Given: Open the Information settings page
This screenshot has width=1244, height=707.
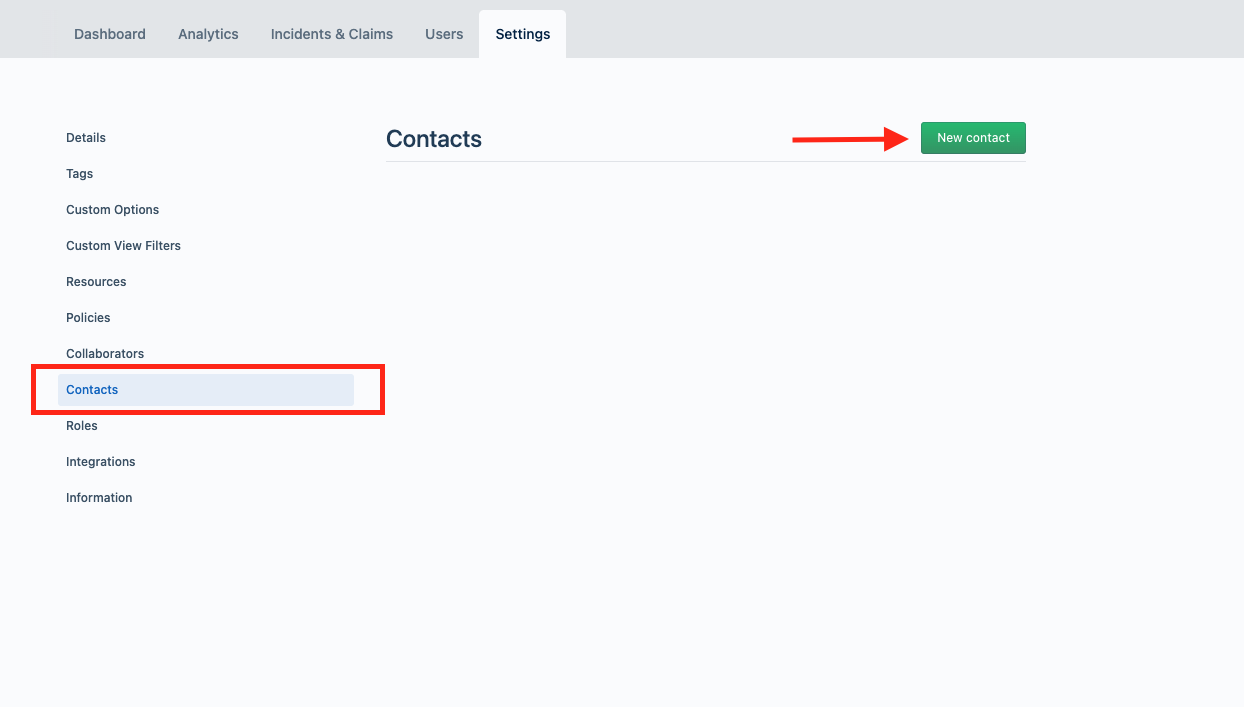Looking at the screenshot, I should [99, 498].
